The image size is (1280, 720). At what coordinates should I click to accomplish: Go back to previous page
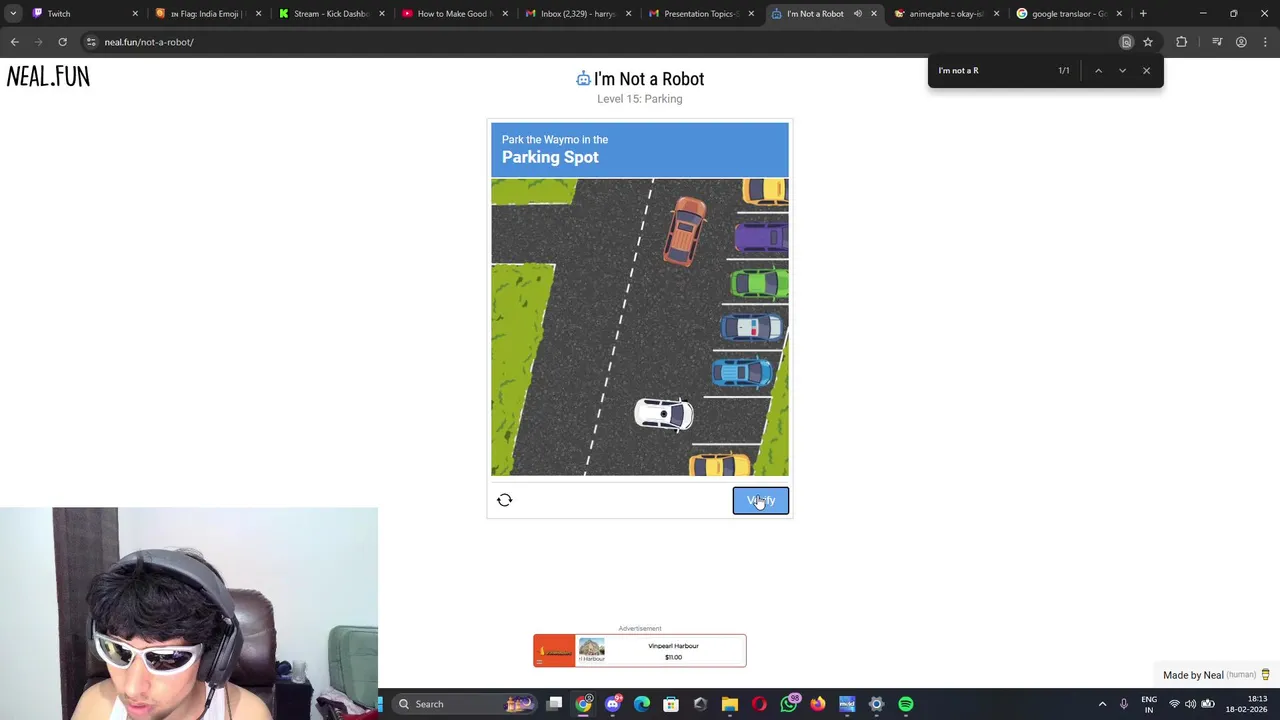point(15,42)
